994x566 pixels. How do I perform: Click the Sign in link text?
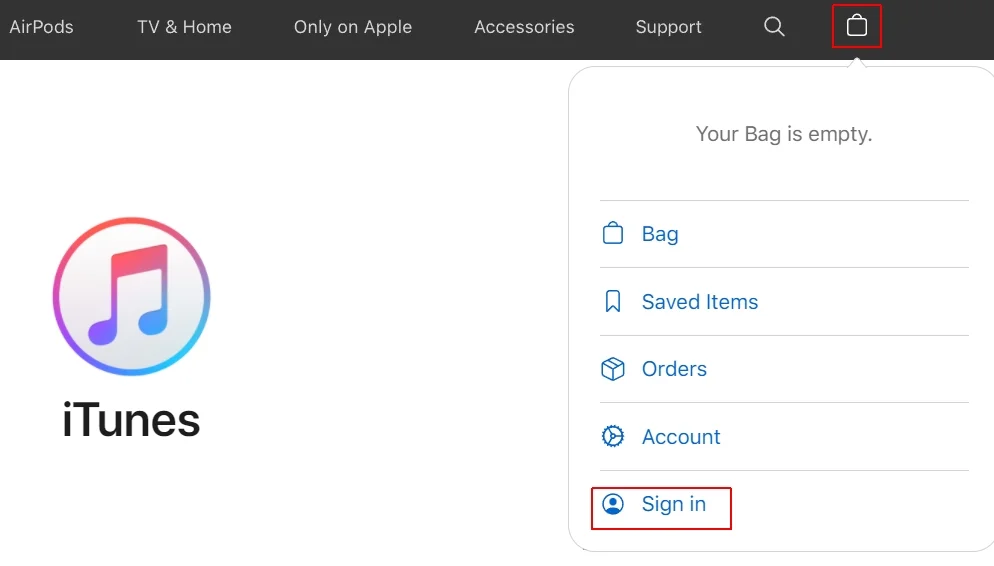tap(674, 504)
